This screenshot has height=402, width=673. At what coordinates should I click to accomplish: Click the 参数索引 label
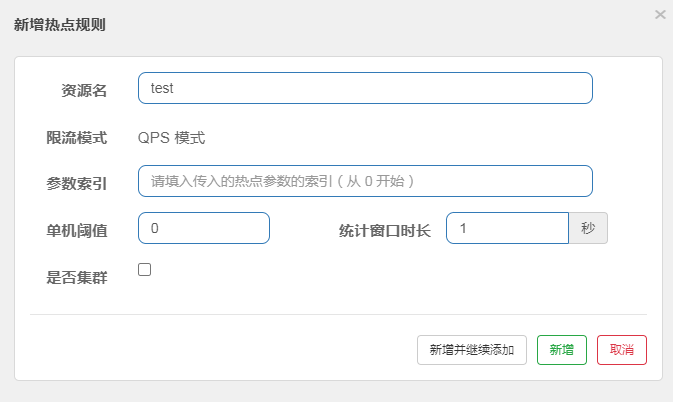77,183
